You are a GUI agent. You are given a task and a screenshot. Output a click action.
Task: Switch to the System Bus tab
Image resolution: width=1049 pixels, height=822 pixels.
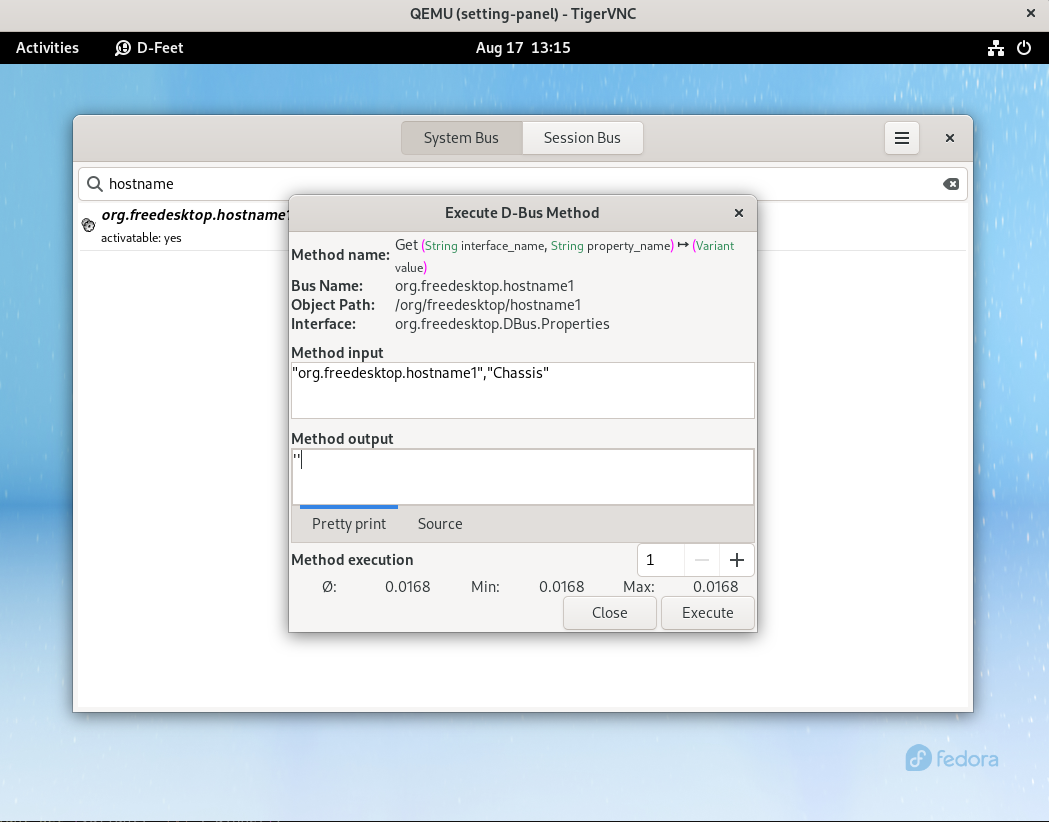click(x=461, y=138)
